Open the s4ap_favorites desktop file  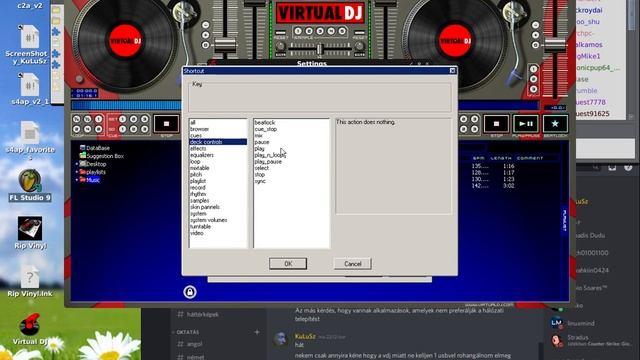30,140
